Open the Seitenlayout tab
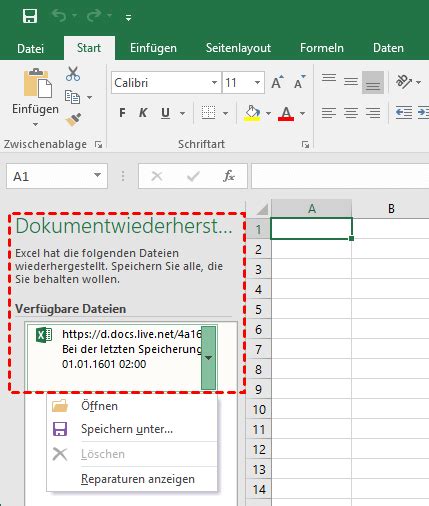429x506 pixels. pos(238,48)
